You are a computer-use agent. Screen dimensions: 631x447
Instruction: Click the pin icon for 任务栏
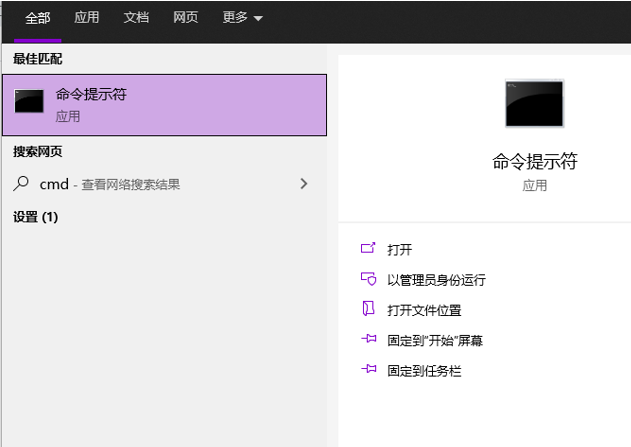click(x=369, y=369)
